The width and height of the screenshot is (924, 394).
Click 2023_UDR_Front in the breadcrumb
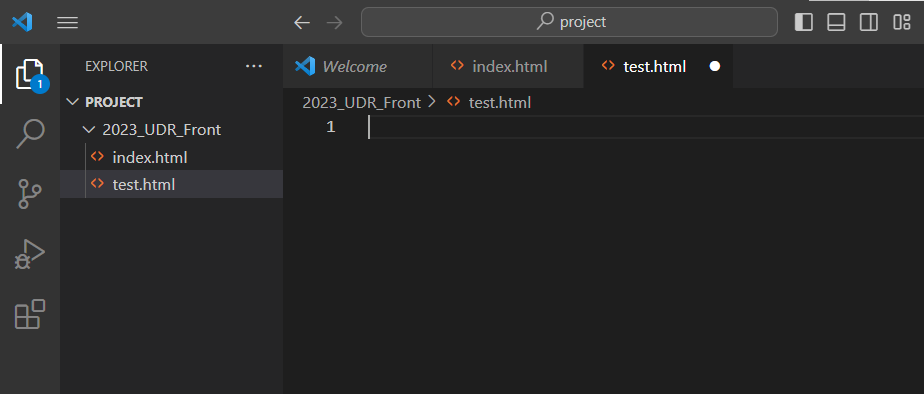[361, 102]
